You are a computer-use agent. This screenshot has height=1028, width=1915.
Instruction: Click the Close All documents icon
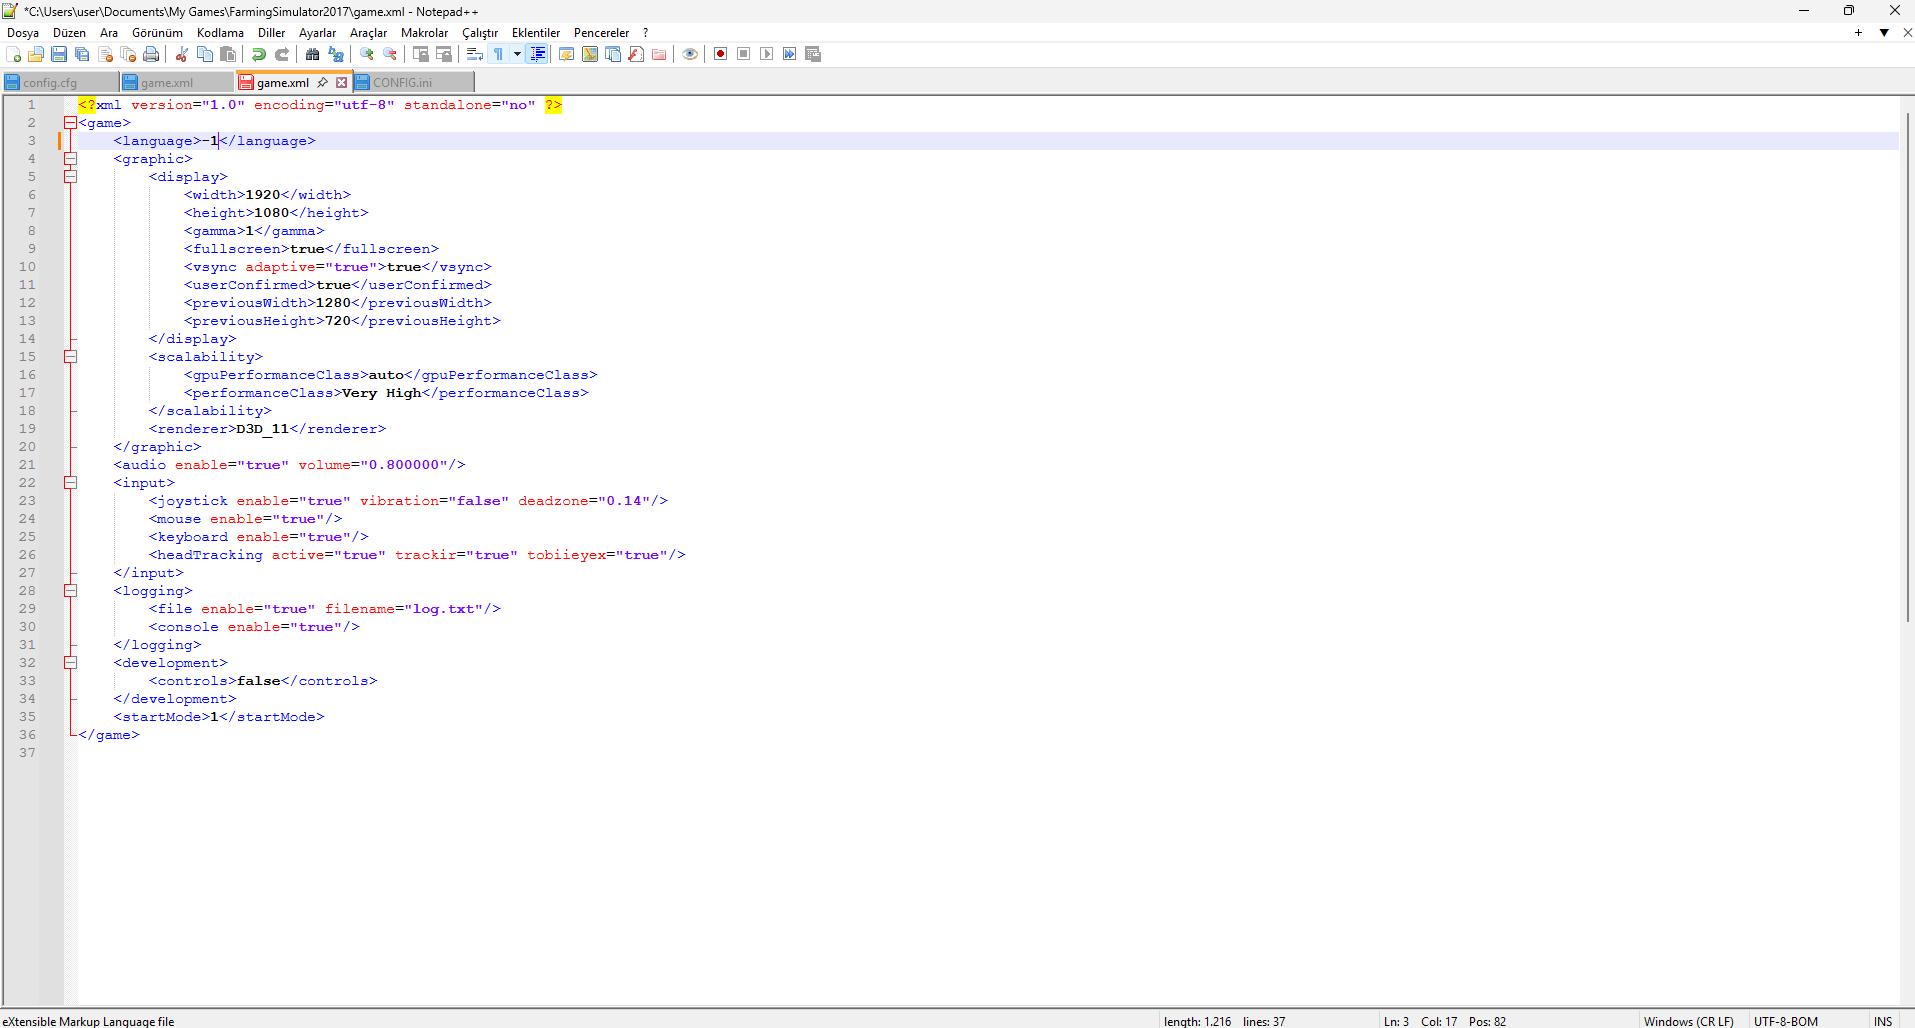(128, 54)
